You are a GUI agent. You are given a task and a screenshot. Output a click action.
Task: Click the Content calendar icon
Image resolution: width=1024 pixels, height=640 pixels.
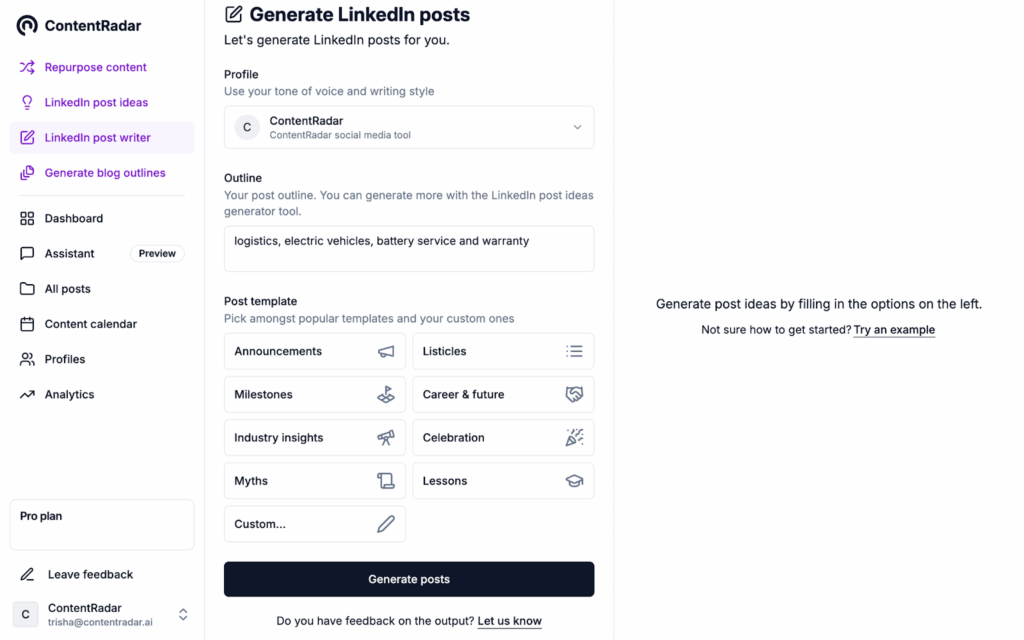click(x=27, y=324)
